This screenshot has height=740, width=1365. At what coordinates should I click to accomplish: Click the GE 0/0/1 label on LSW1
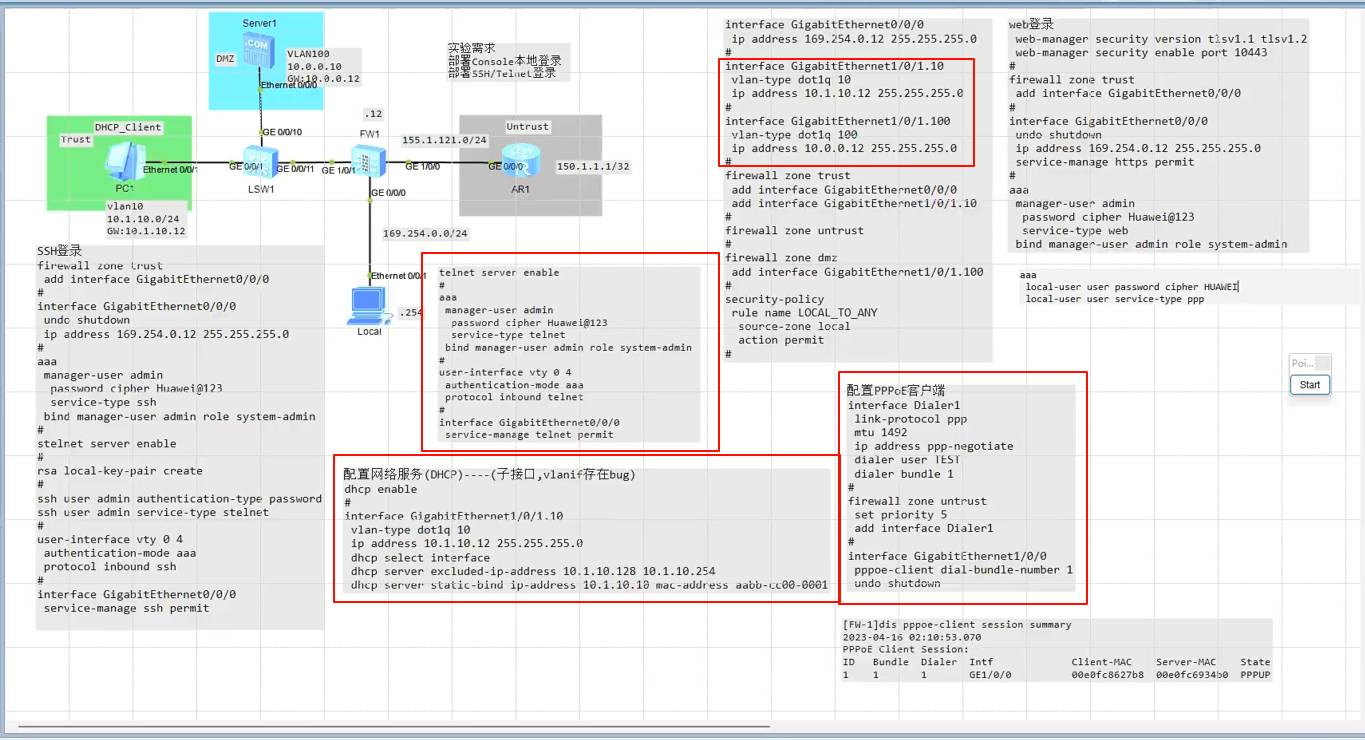pos(244,167)
